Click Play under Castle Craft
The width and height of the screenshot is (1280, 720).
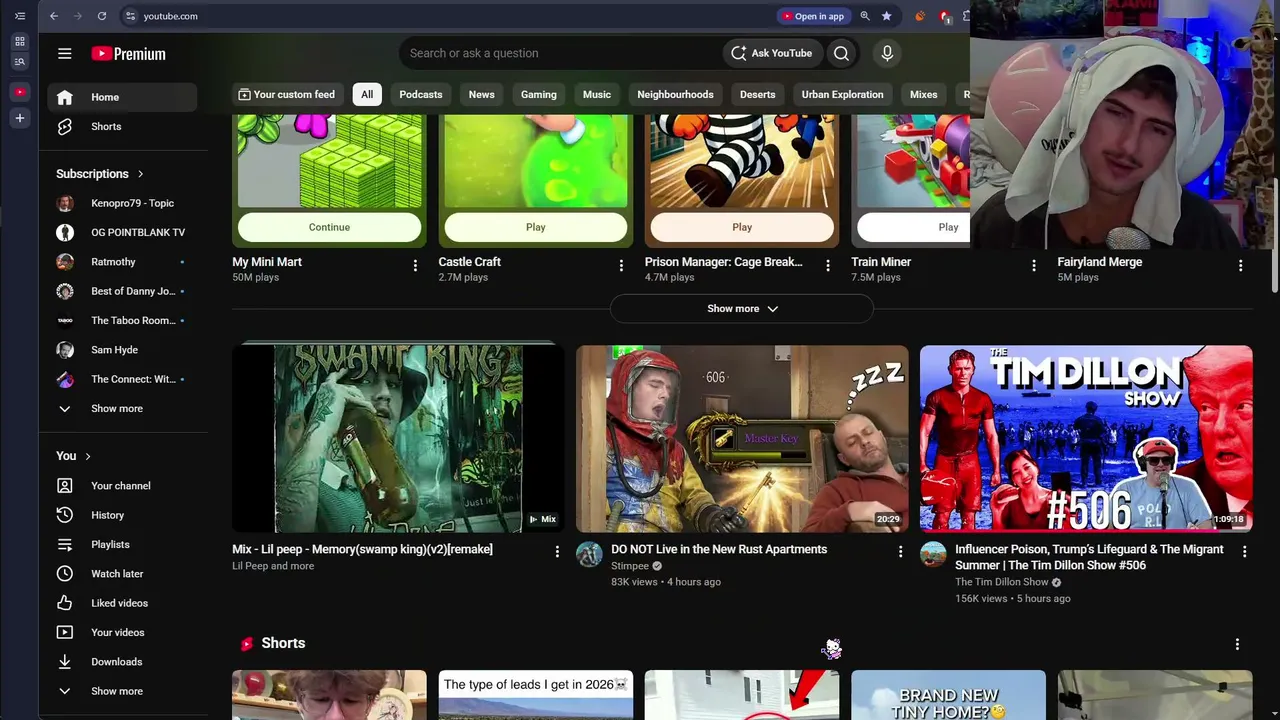click(x=536, y=227)
